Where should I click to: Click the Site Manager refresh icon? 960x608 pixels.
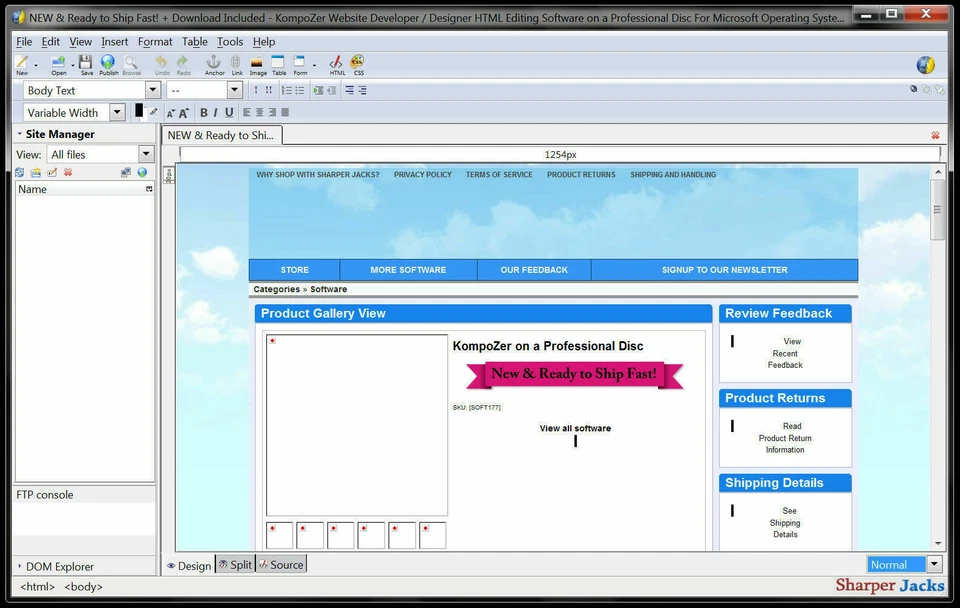(19, 171)
